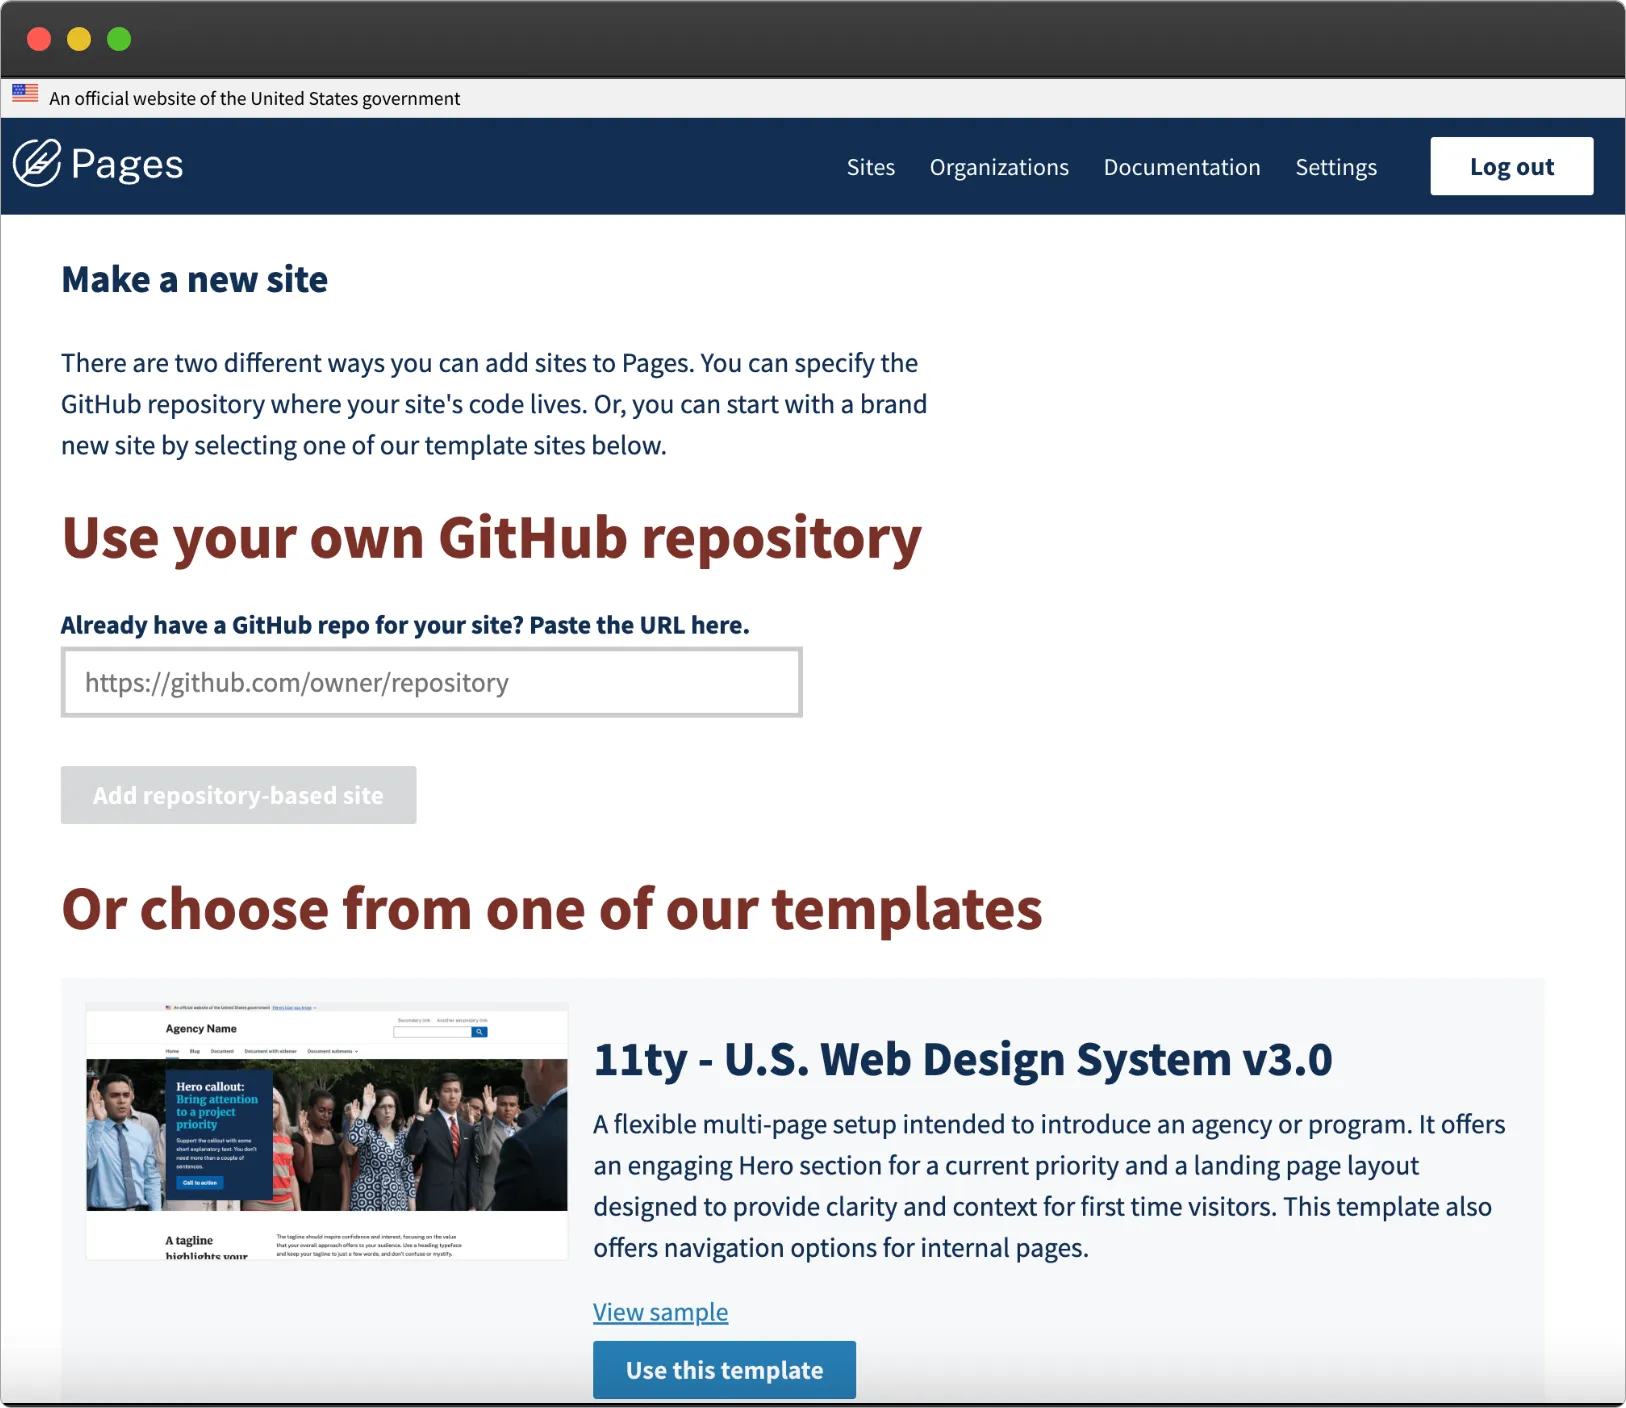The height and width of the screenshot is (1408, 1626).
Task: Open the Settings navigation item
Action: (1336, 167)
